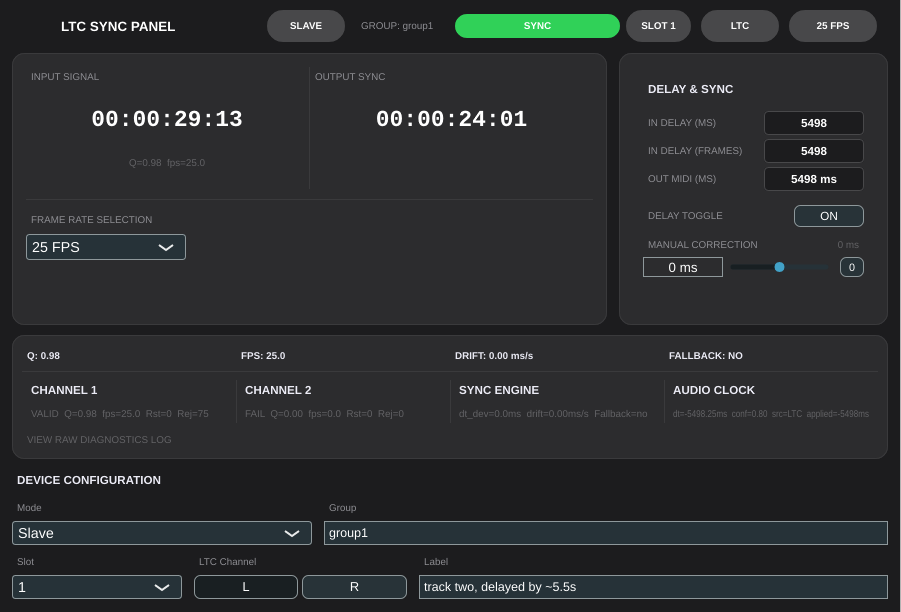
Task: Open the Mode dropdown showing Slave
Action: coord(162,533)
